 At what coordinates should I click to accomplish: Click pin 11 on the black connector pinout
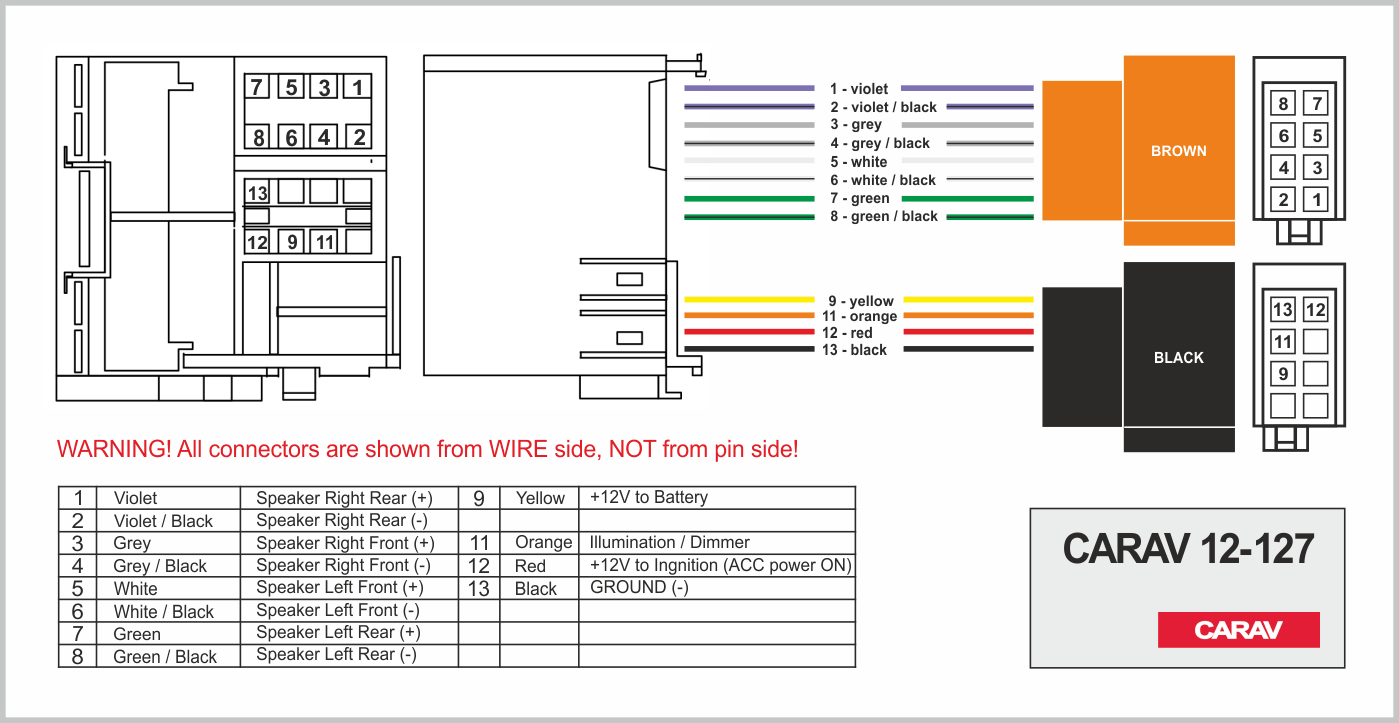1283,342
